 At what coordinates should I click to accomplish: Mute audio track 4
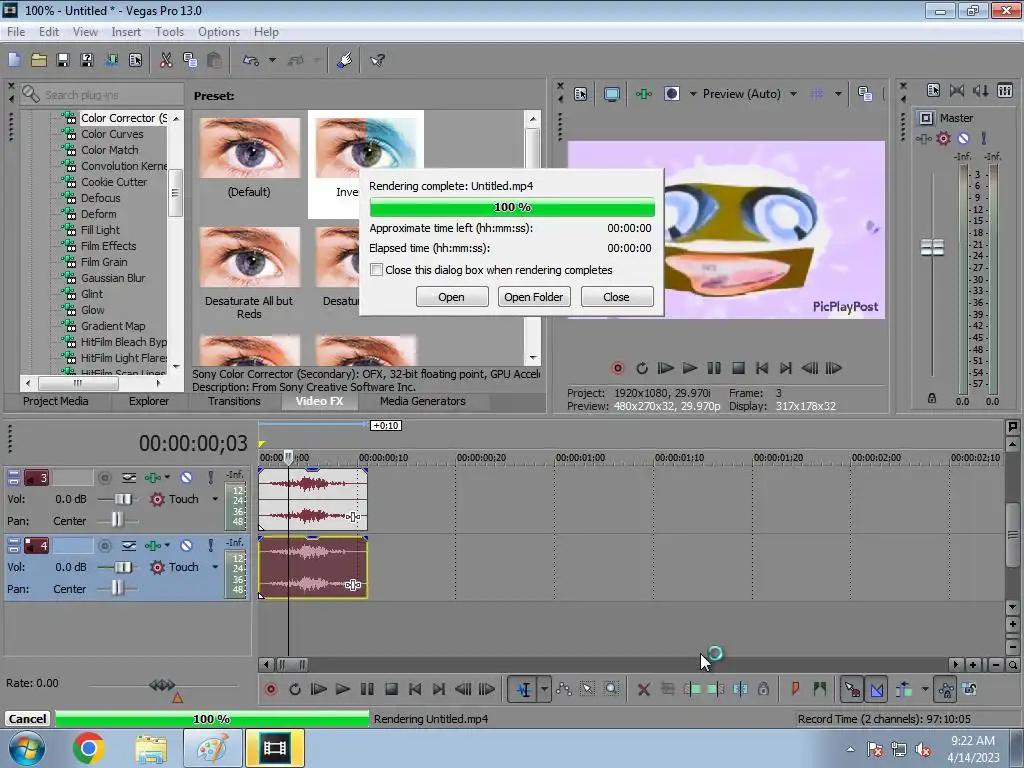click(x=186, y=545)
